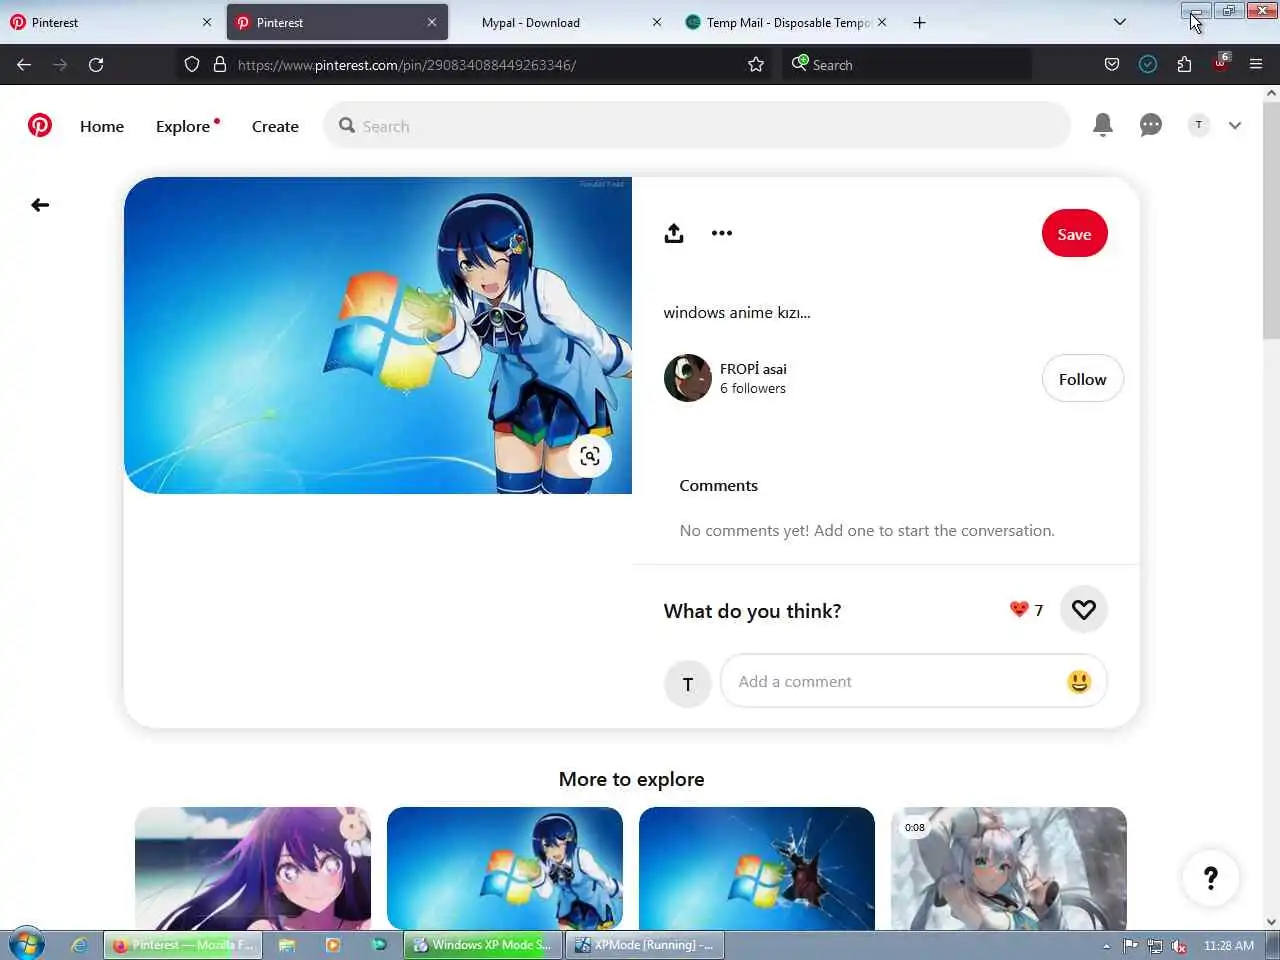The width and height of the screenshot is (1280, 960).
Task: Click the blue circle checkmark toolbar icon
Action: tap(1148, 65)
